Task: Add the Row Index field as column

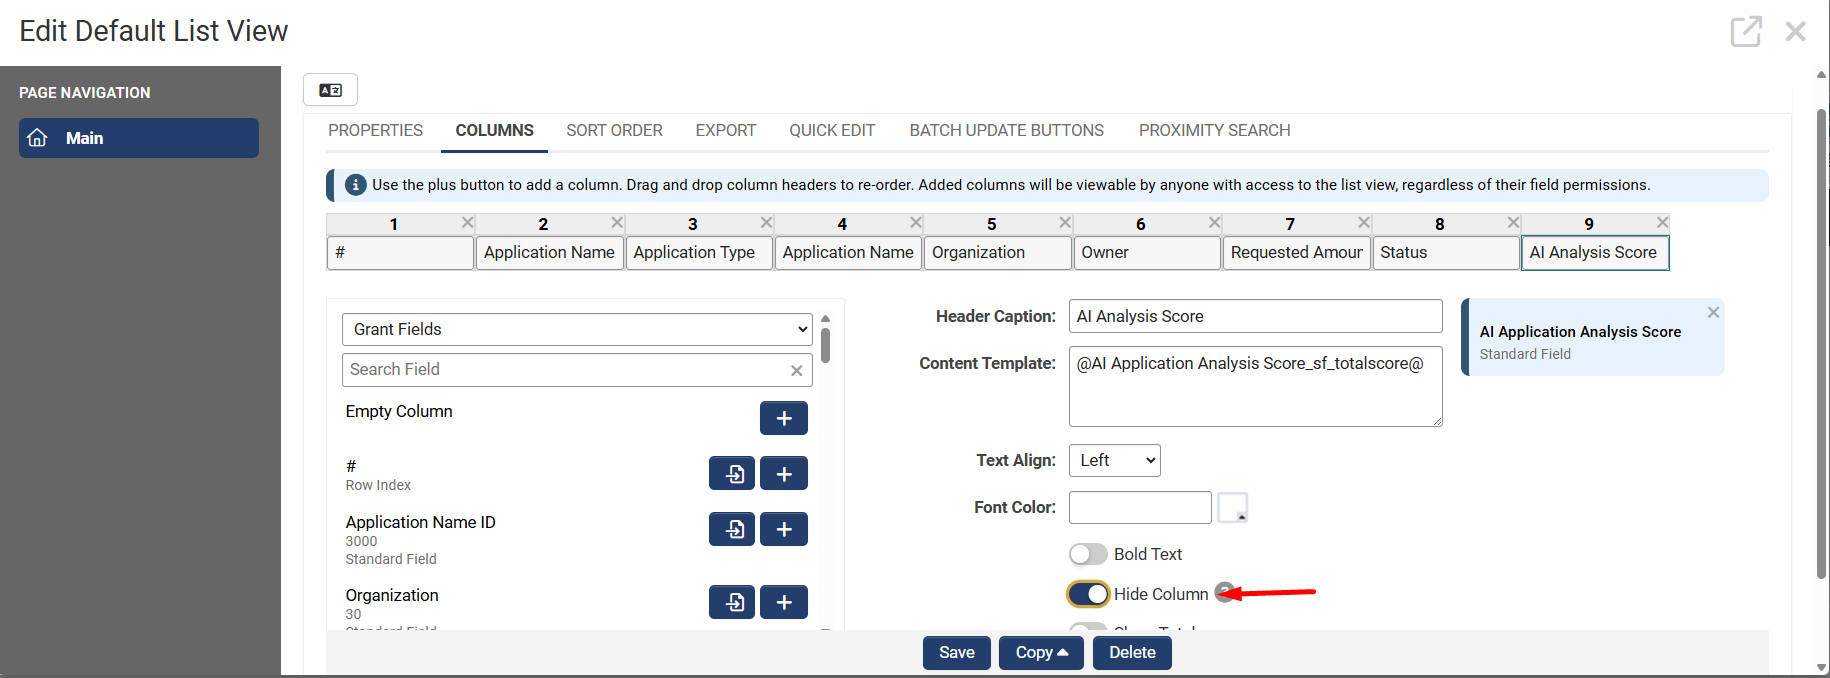Action: [x=784, y=473]
